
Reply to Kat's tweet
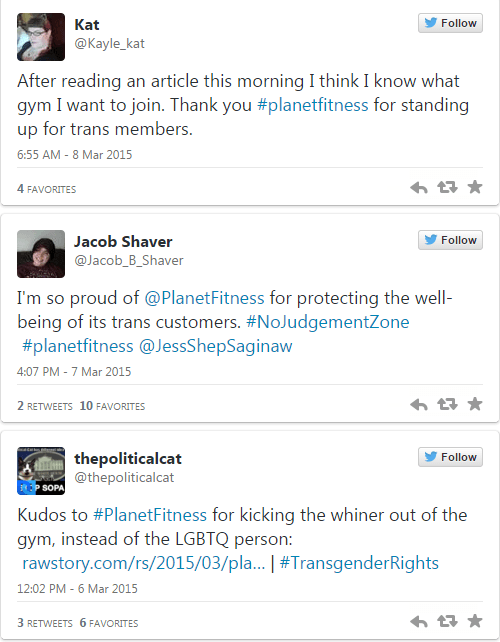[419, 188]
